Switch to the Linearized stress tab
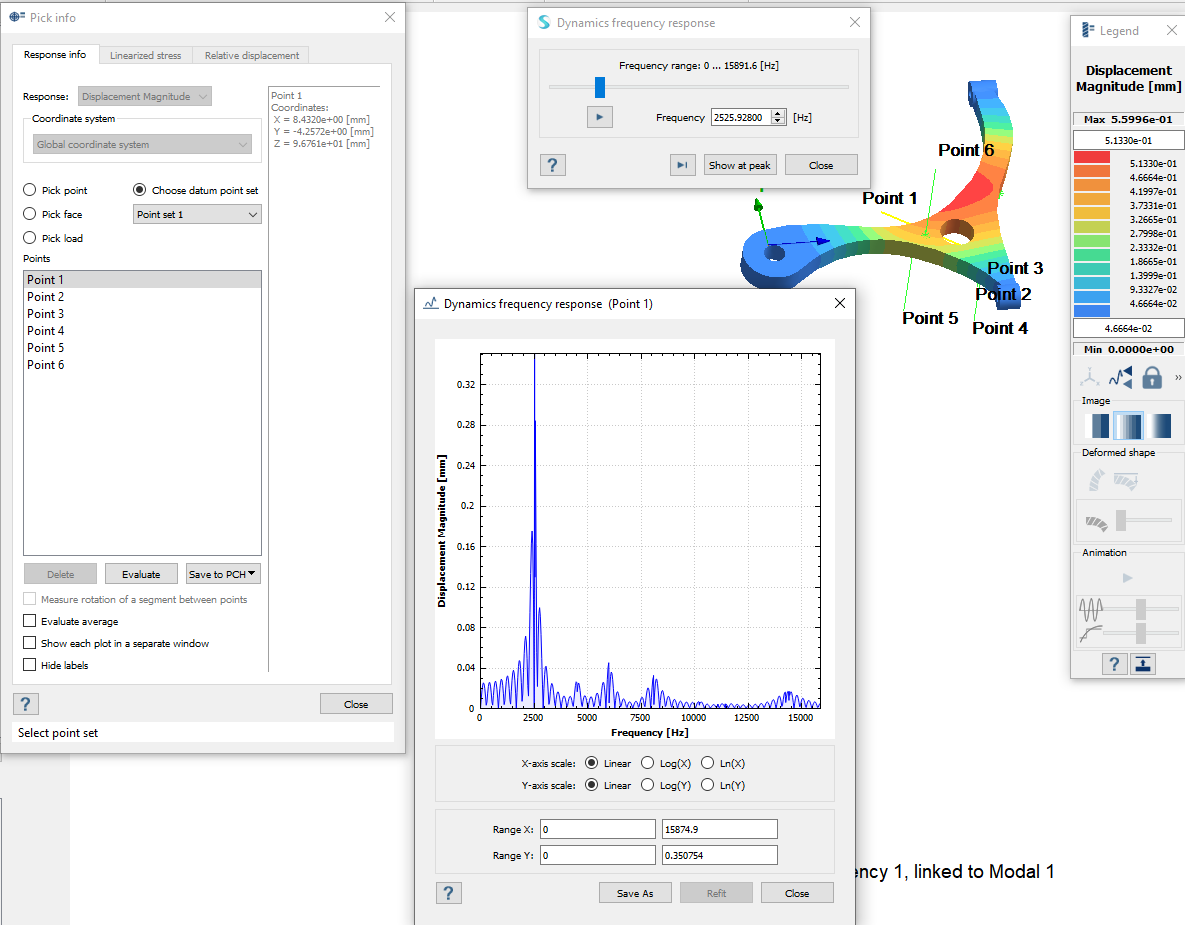Viewport: 1185px width, 925px height. pyautogui.click(x=145, y=55)
